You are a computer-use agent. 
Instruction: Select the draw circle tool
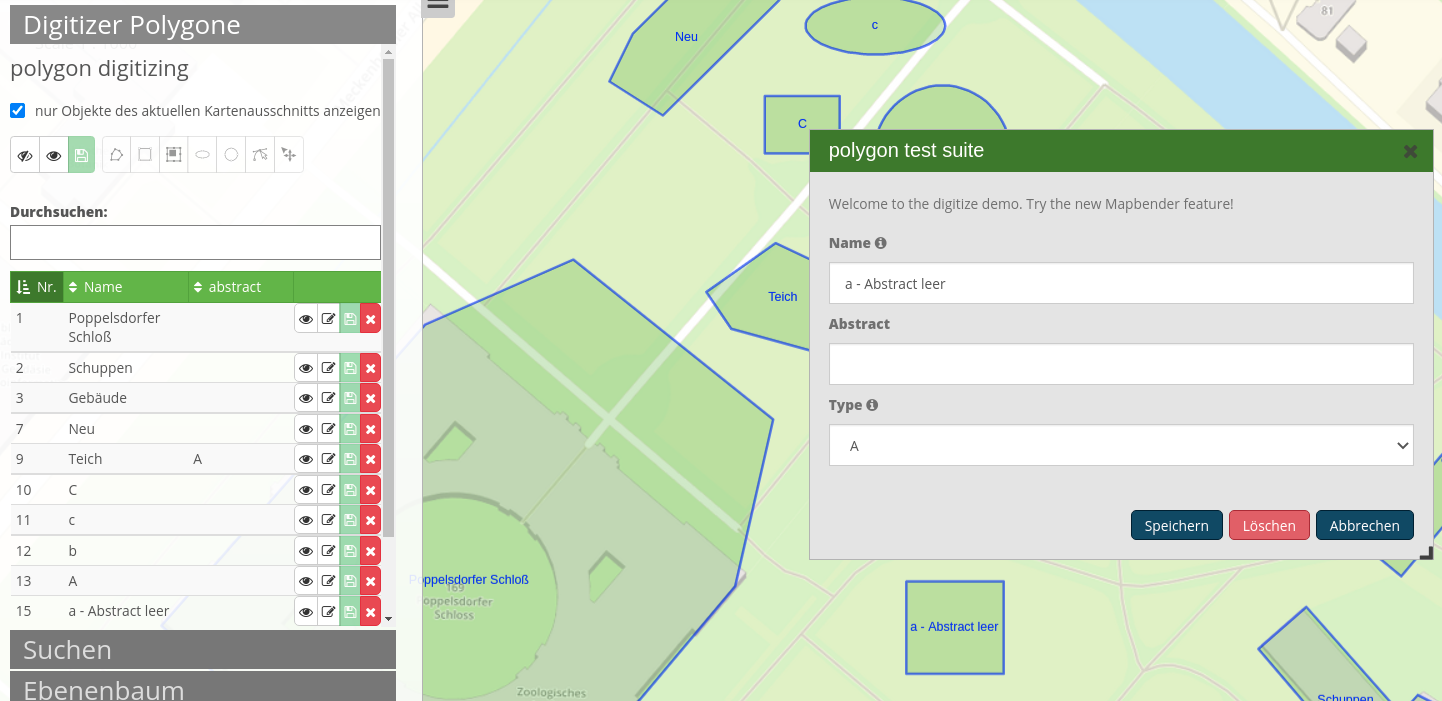click(x=231, y=155)
